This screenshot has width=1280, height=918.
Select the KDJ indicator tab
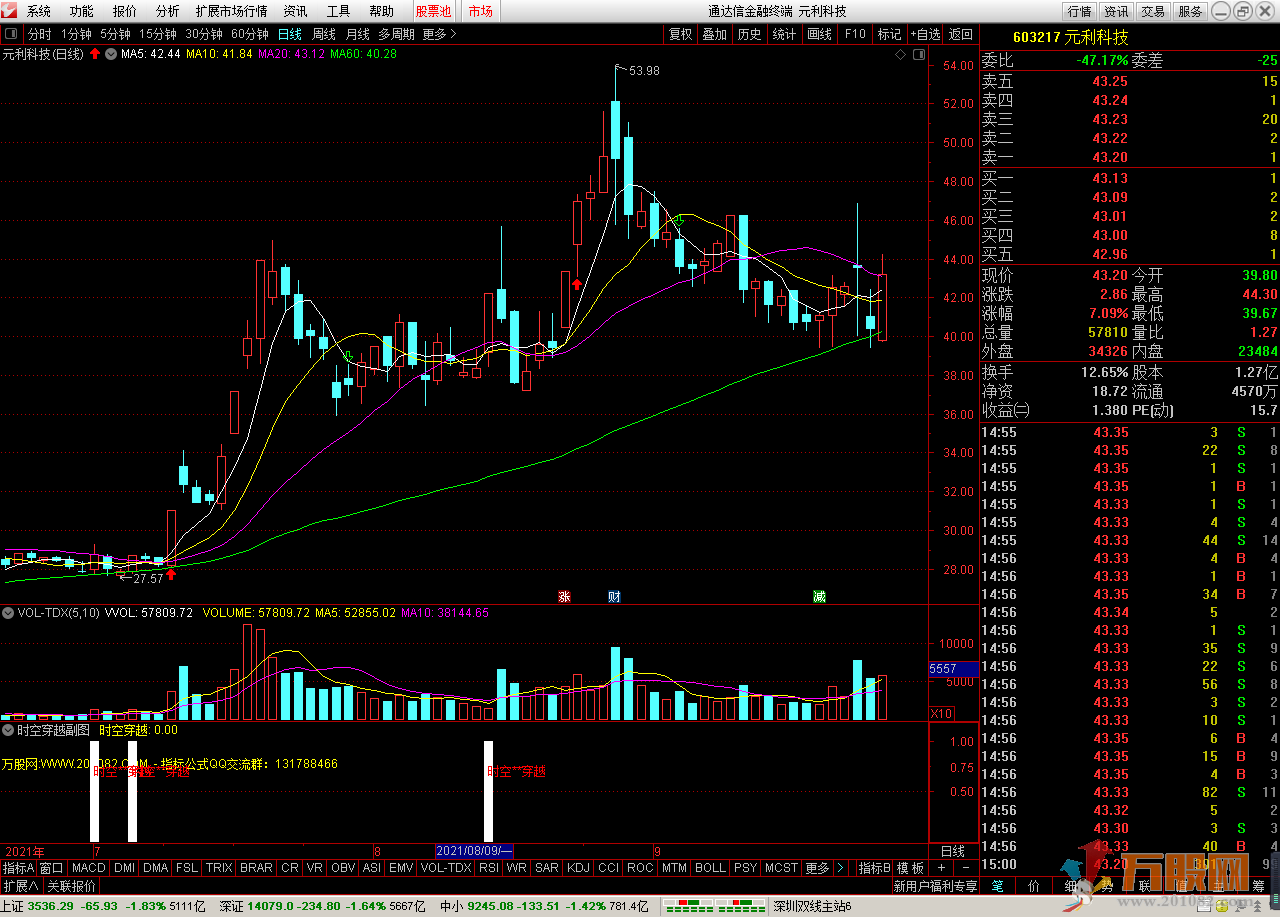(578, 868)
